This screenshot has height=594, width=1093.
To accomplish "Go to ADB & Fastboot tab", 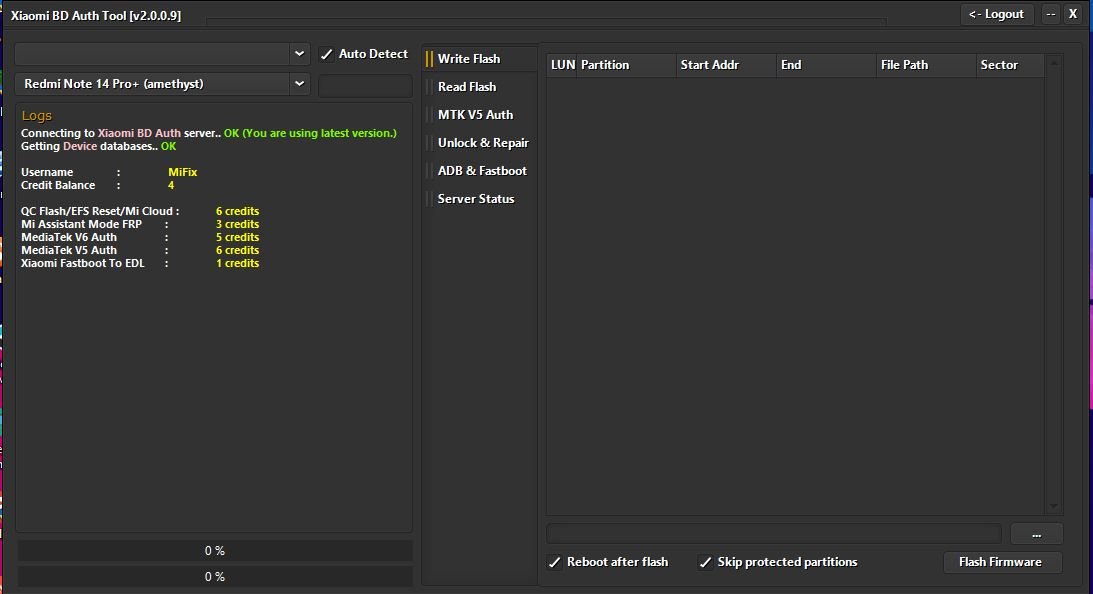I will (480, 170).
